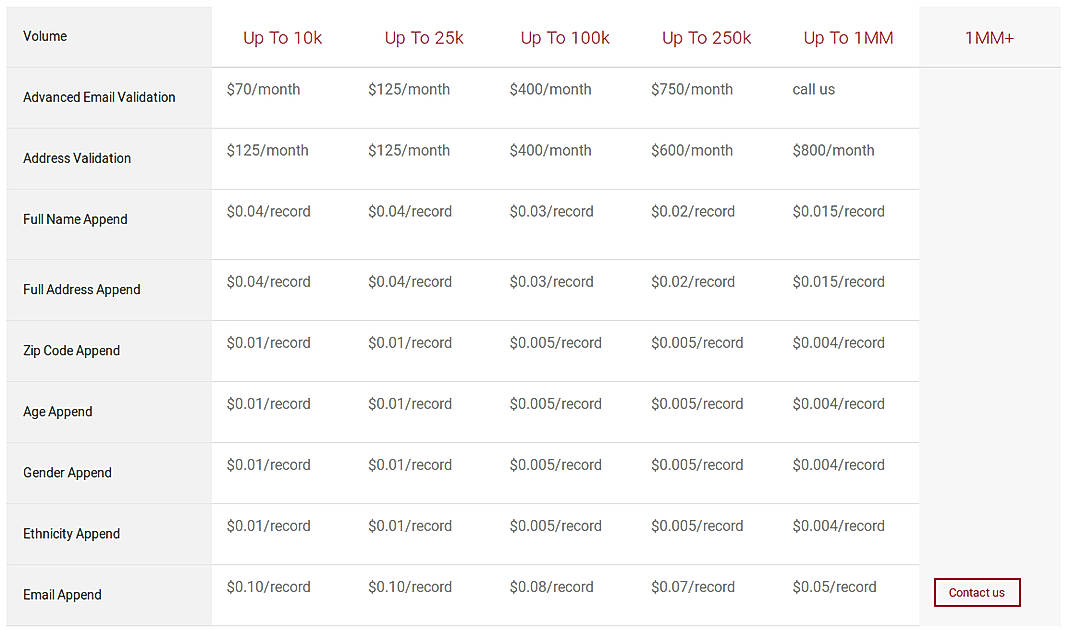1070x631 pixels.
Task: Select the Ethnicity Append row label
Action: coord(71,533)
